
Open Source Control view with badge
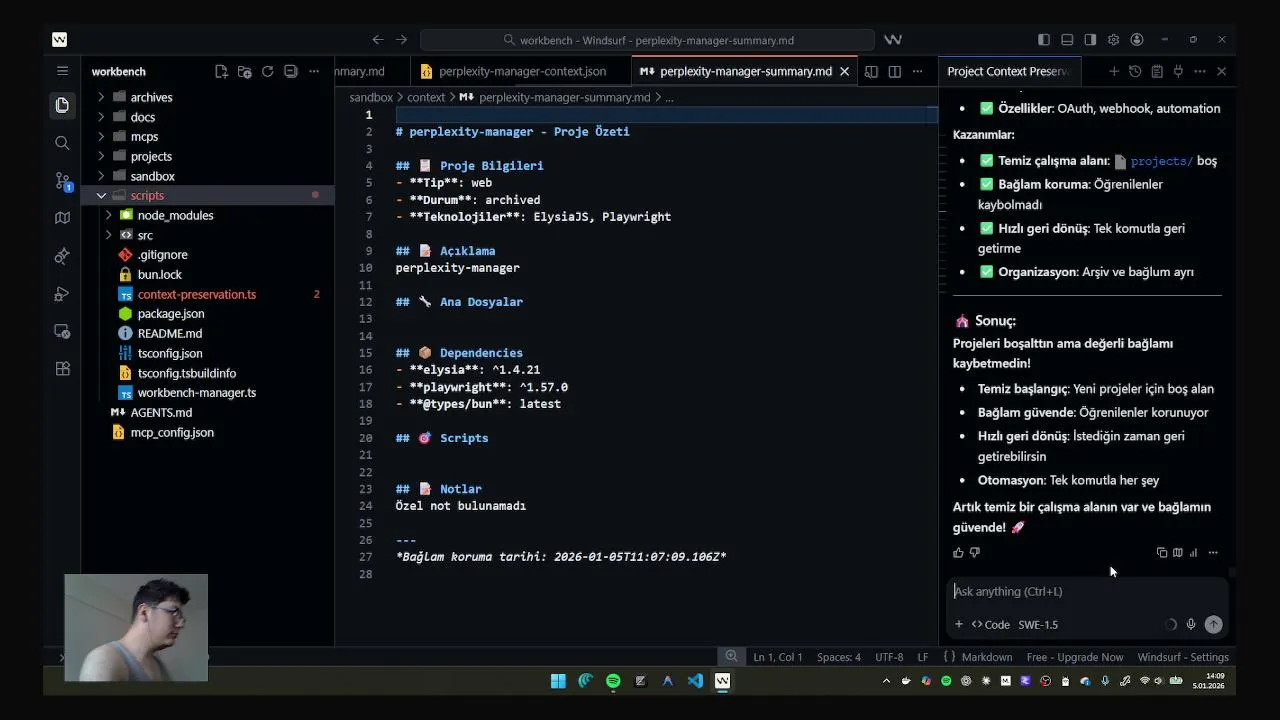click(62, 181)
